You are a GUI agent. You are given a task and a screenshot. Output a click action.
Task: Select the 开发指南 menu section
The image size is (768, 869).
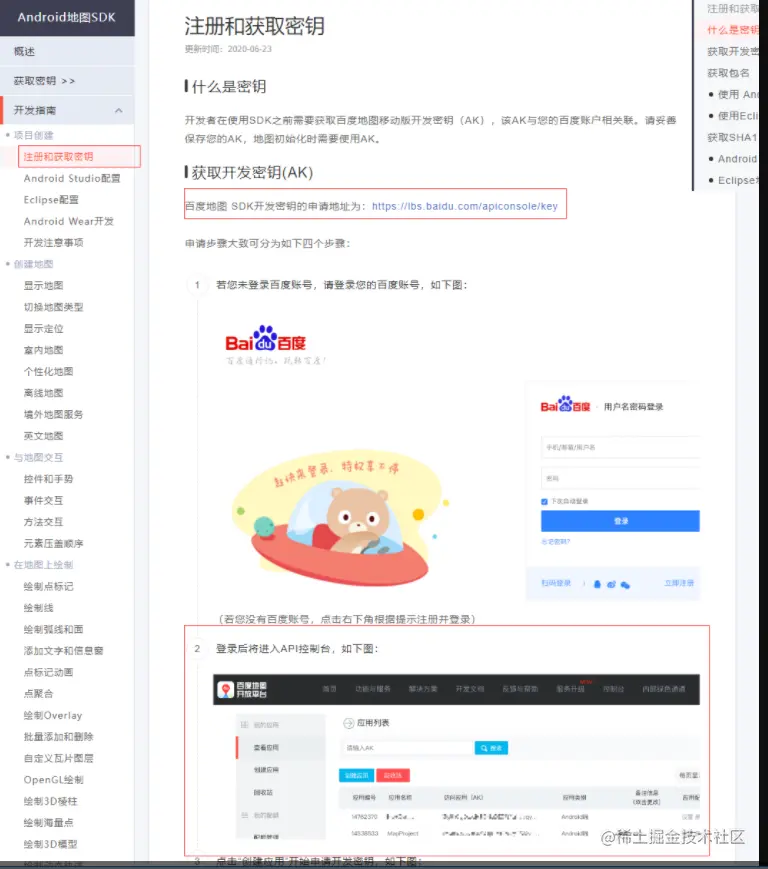point(67,110)
